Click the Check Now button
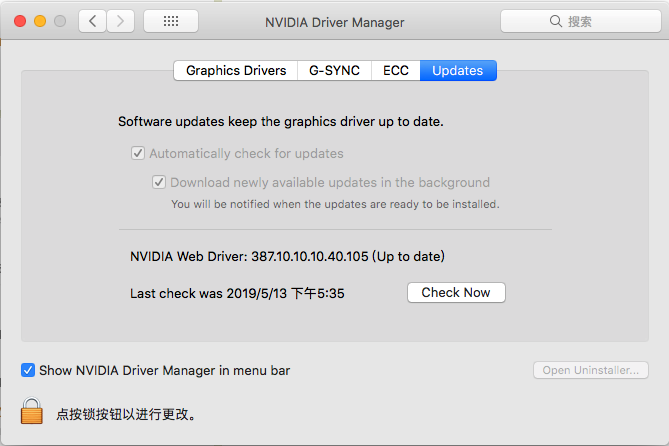This screenshot has height=446, width=669. (456, 292)
